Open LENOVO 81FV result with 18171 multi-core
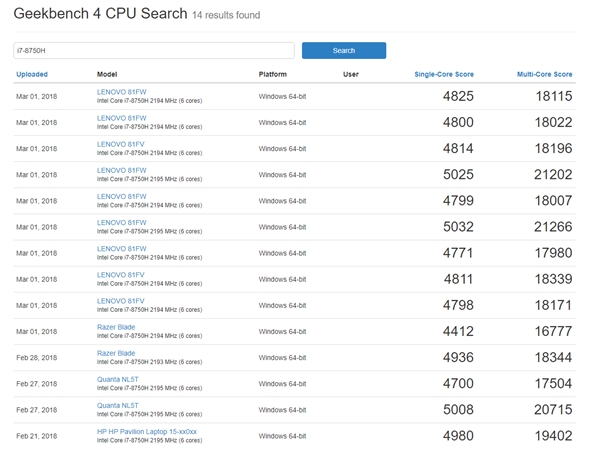 [x=122, y=300]
